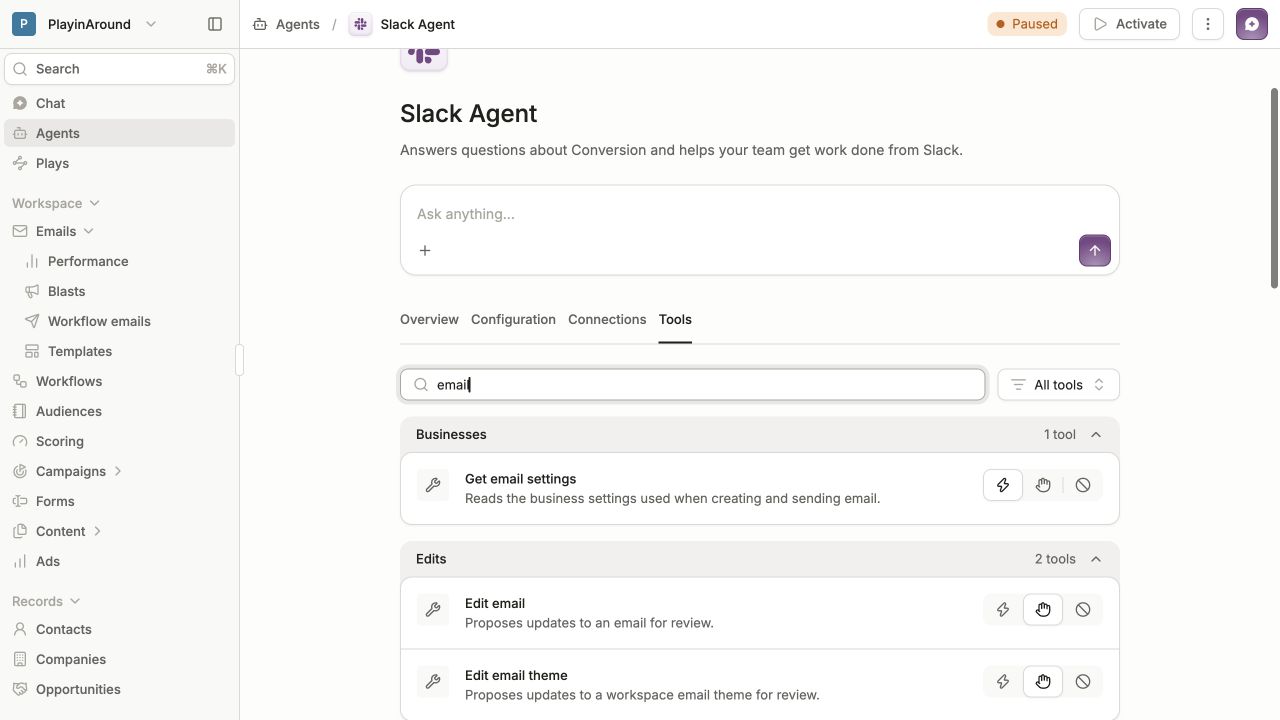Screen dimensions: 1280x720
Task: Expand the Content submenu chevron
Action: point(98,531)
